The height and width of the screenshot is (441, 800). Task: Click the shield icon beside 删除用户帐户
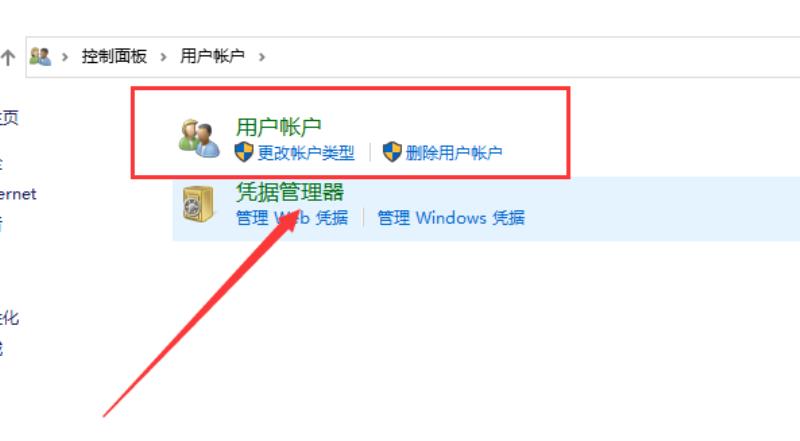(x=392, y=152)
